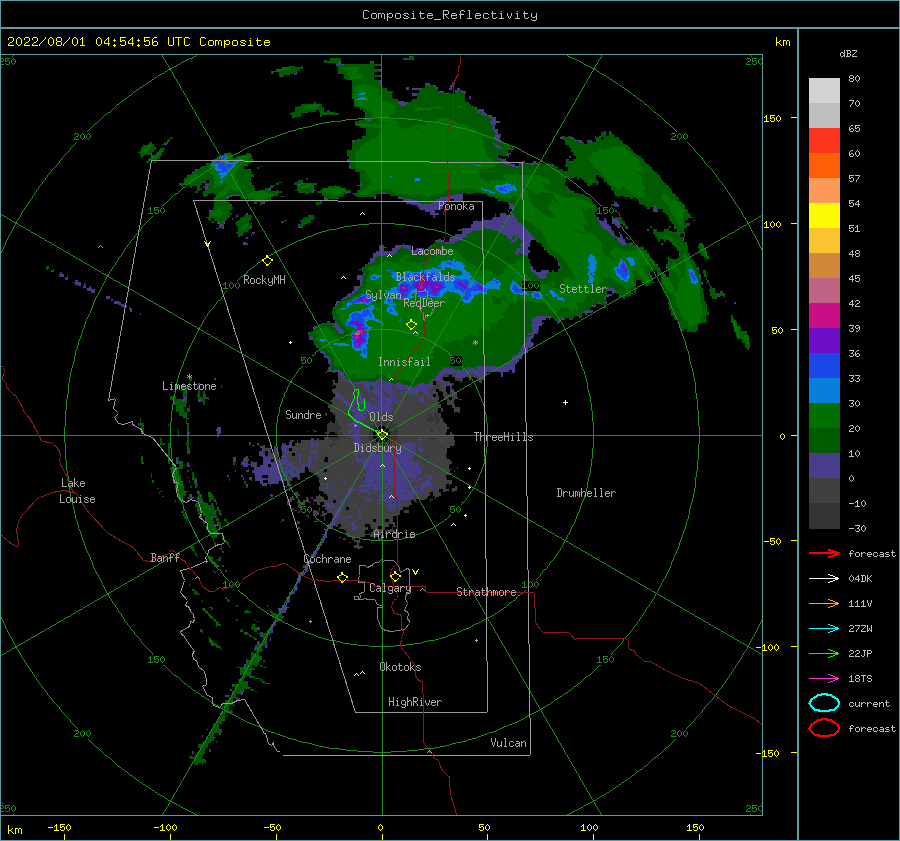The height and width of the screenshot is (841, 900).
Task: Click the cyan current ellipse legend icon
Action: (x=824, y=703)
